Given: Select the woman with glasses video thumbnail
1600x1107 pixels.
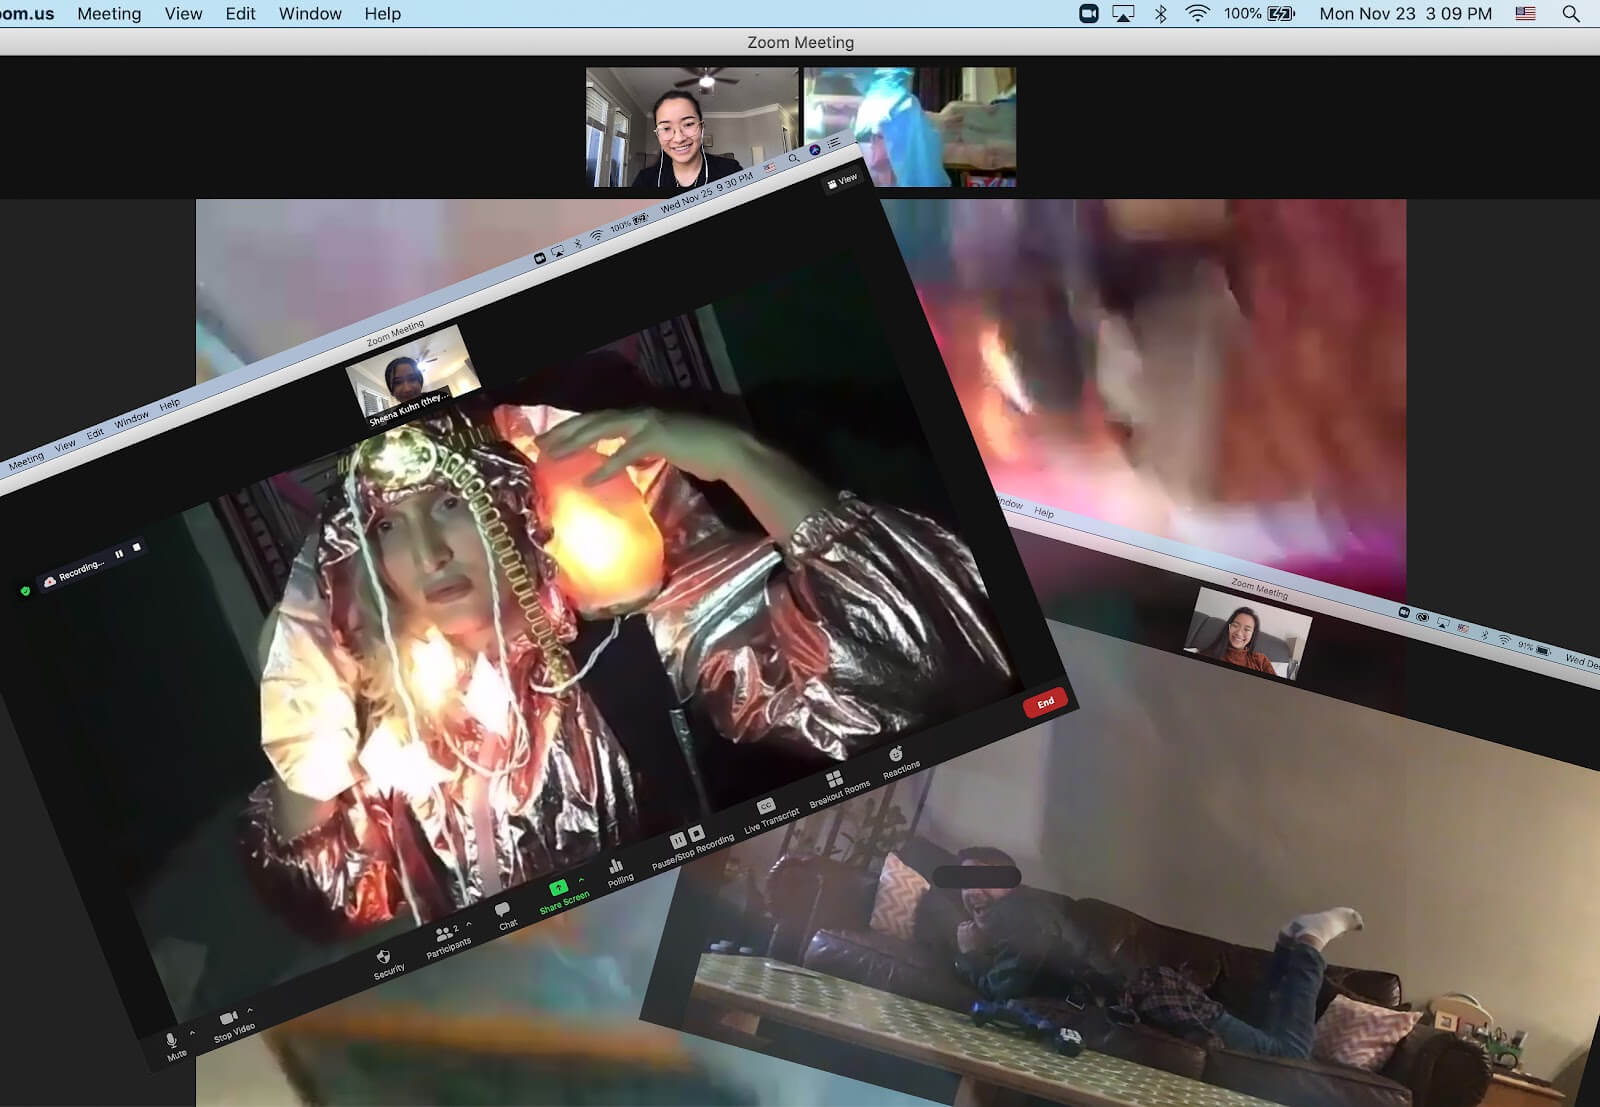Looking at the screenshot, I should (692, 126).
